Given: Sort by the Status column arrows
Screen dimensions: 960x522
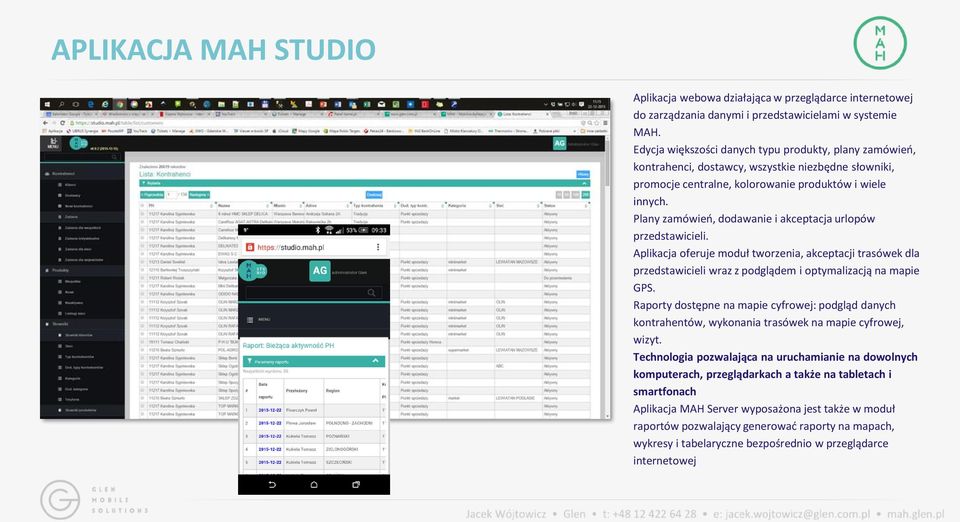Looking at the screenshot, I should 585,206.
